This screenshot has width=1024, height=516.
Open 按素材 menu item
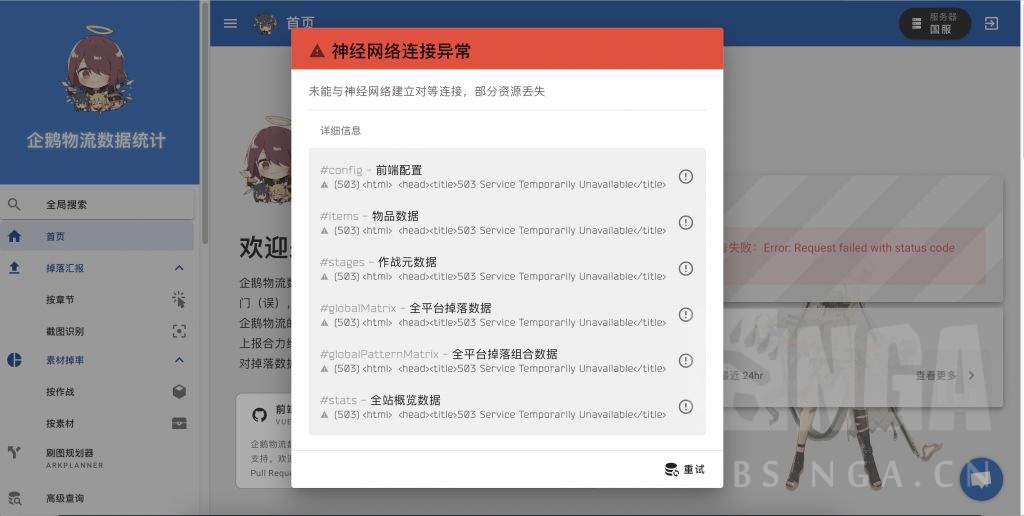[x=97, y=423]
